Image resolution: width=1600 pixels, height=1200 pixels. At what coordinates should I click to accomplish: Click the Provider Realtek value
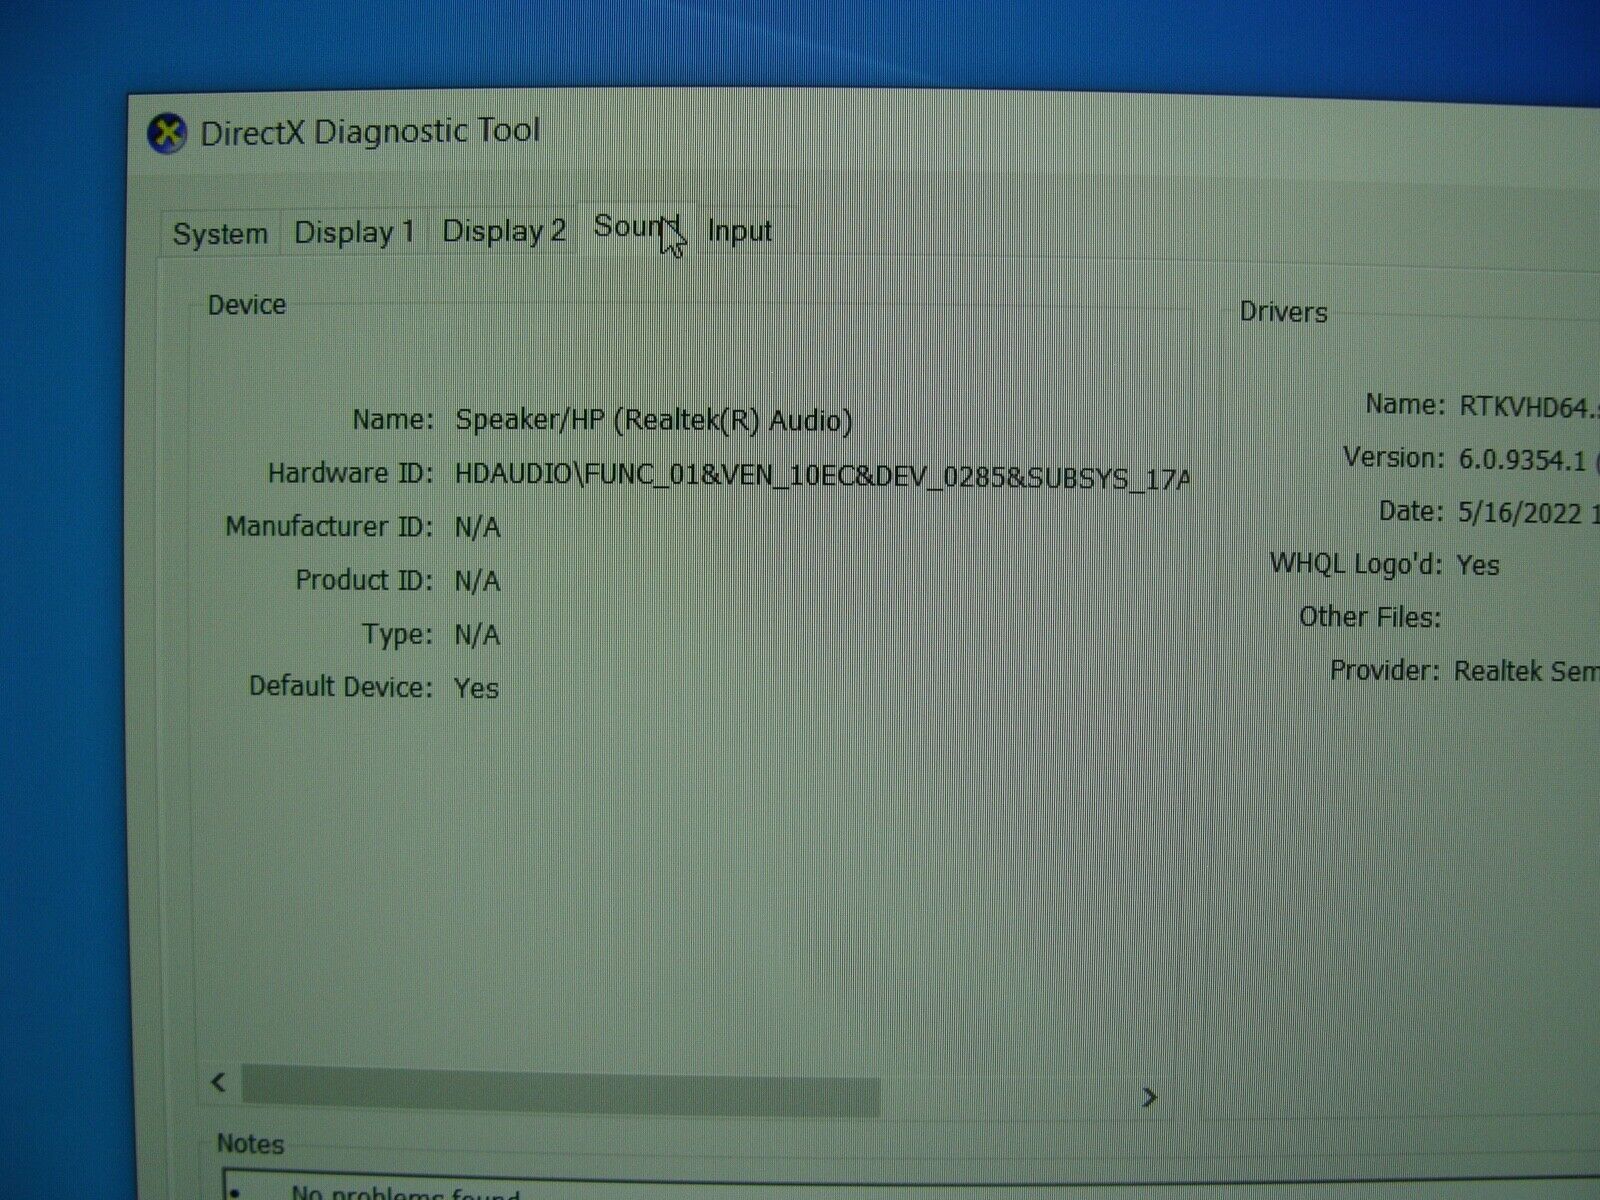tap(1526, 671)
